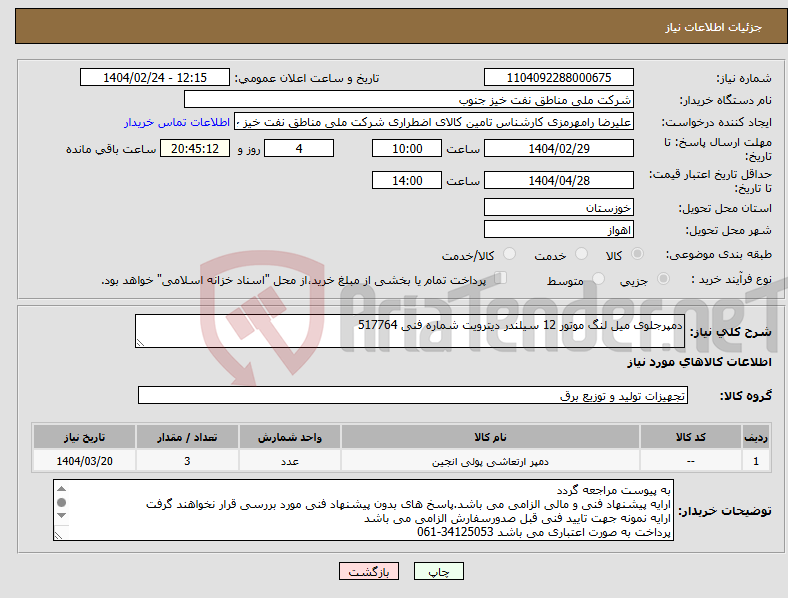Image resolution: width=788 pixels, height=598 pixels.
Task: Toggle the treasury documents payment checkbox
Action: pyautogui.click(x=501, y=277)
